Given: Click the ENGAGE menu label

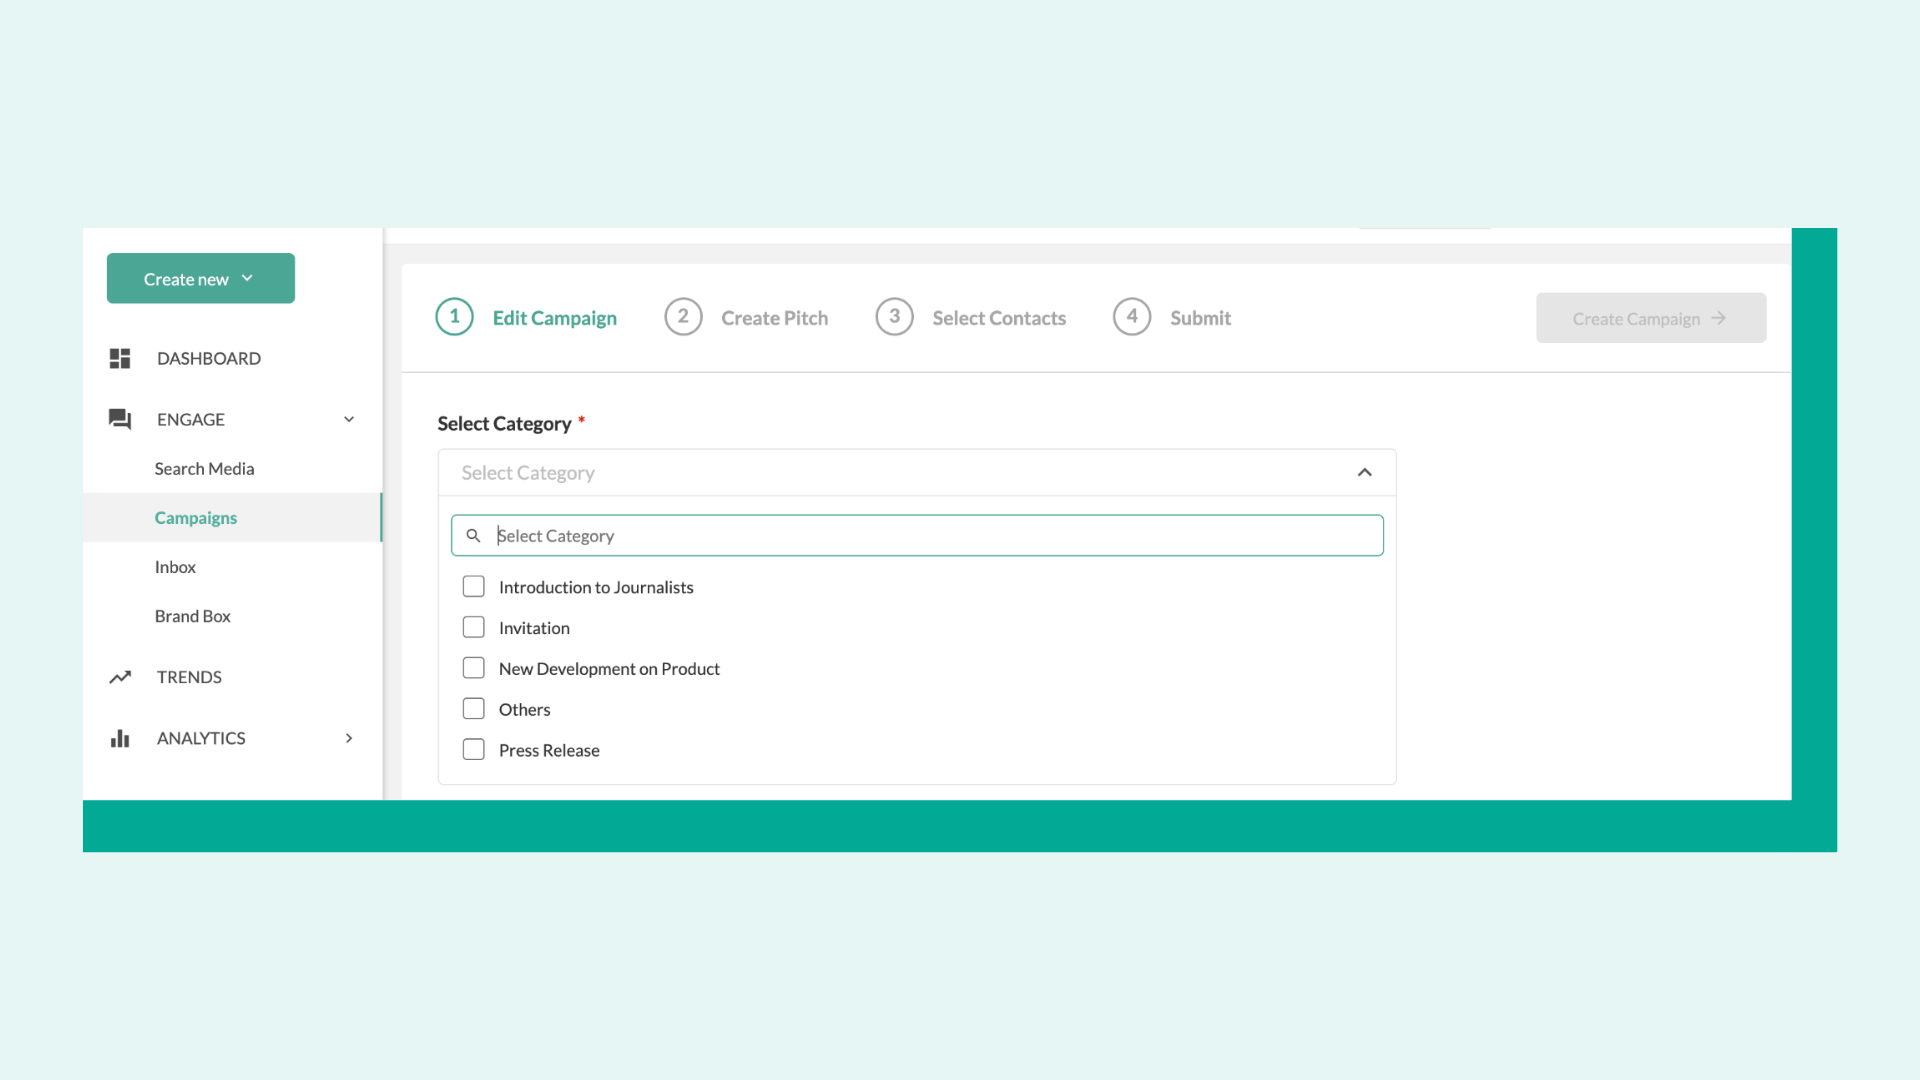Looking at the screenshot, I should [x=191, y=419].
